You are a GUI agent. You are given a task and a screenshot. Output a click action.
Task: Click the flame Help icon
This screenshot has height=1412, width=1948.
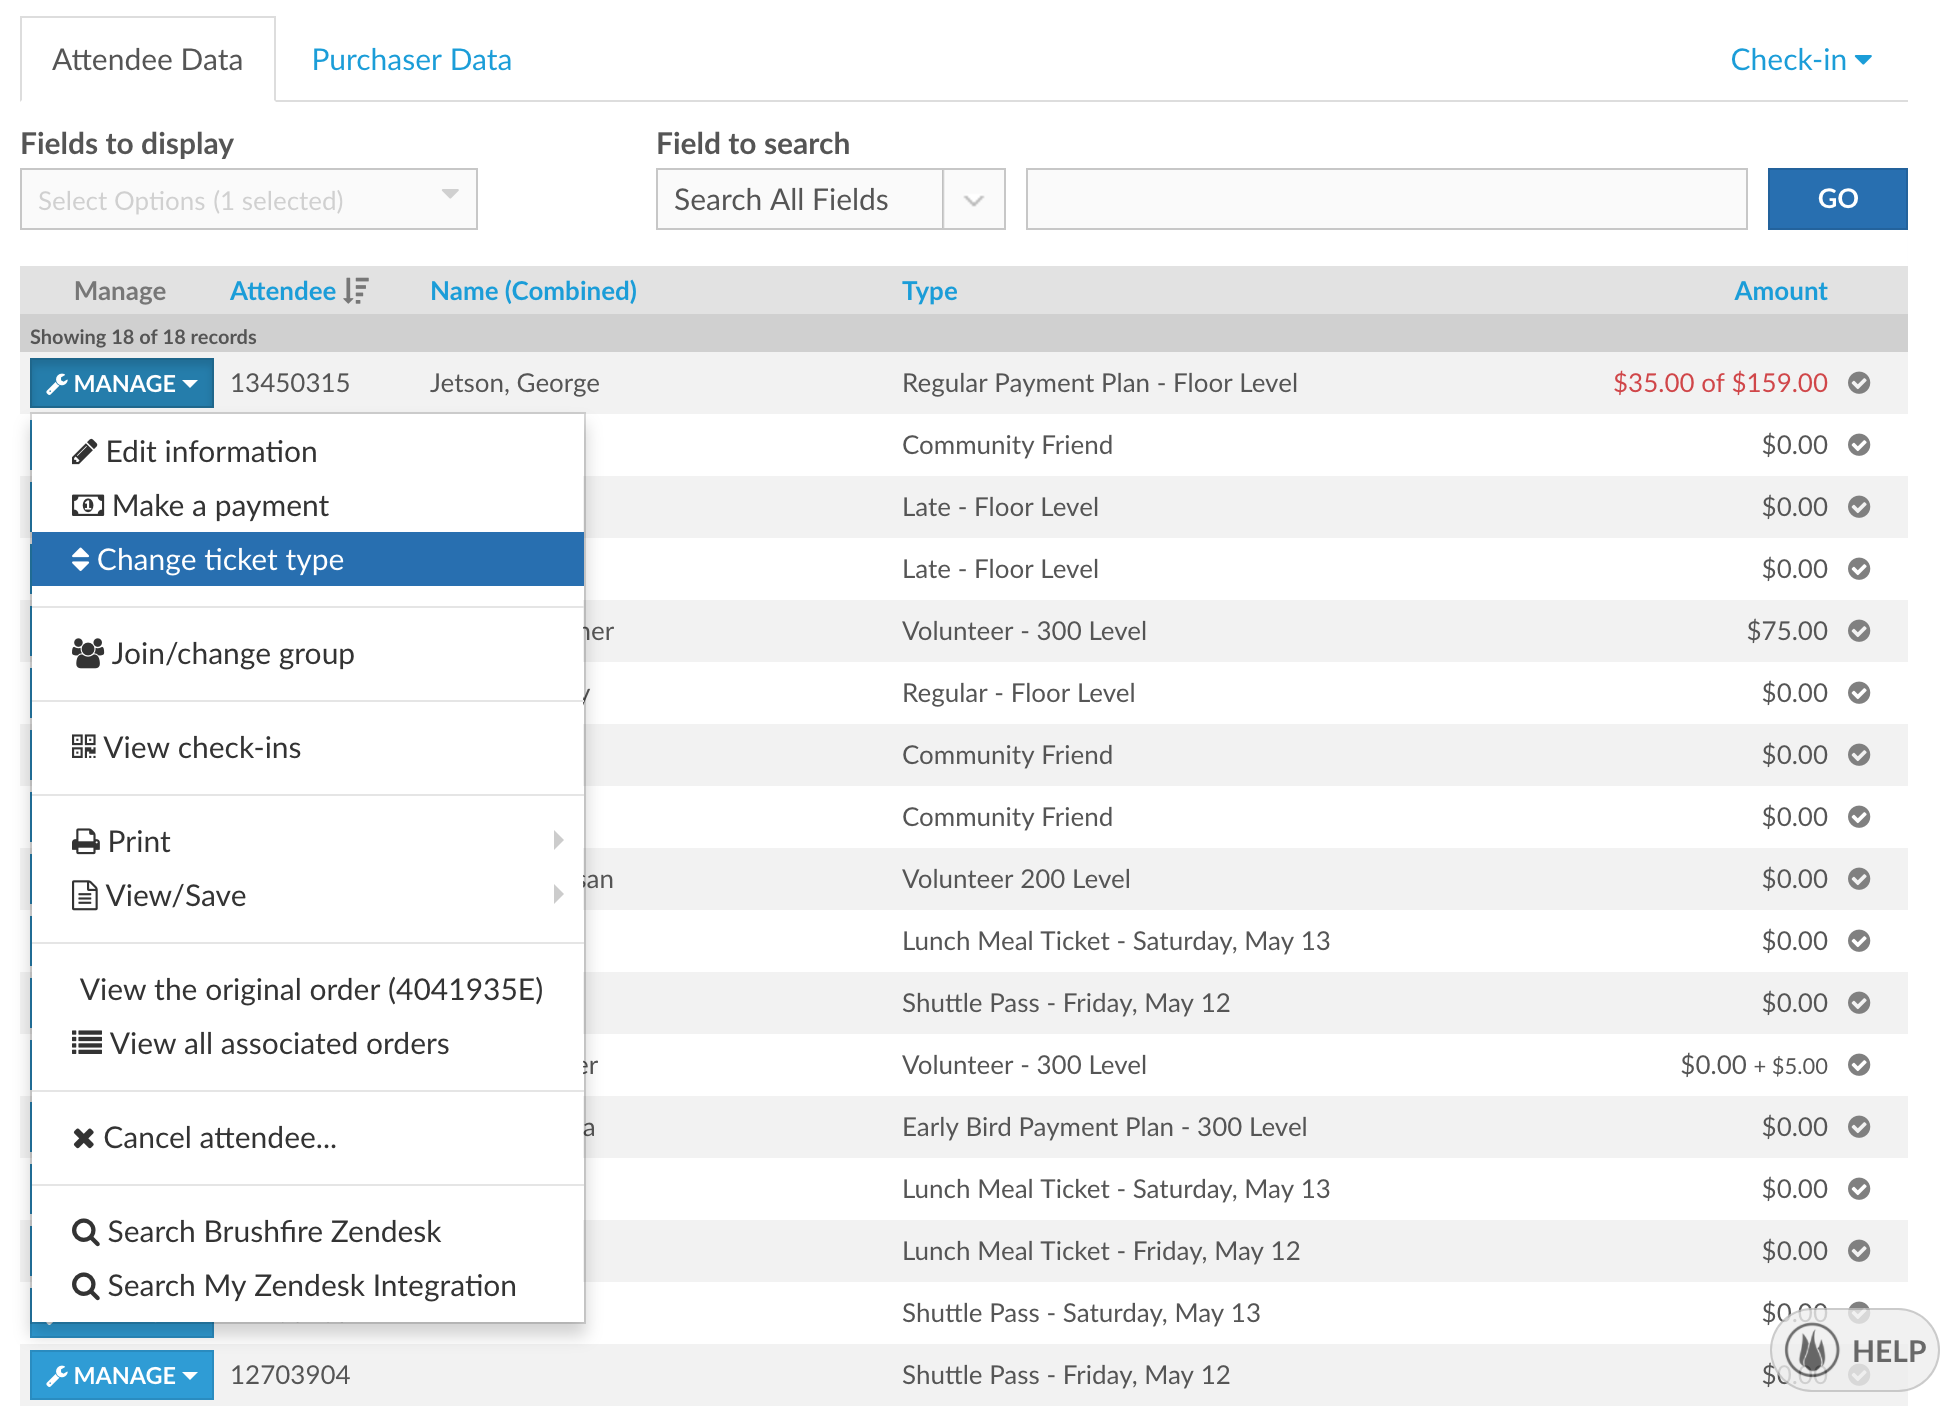[x=1812, y=1351]
